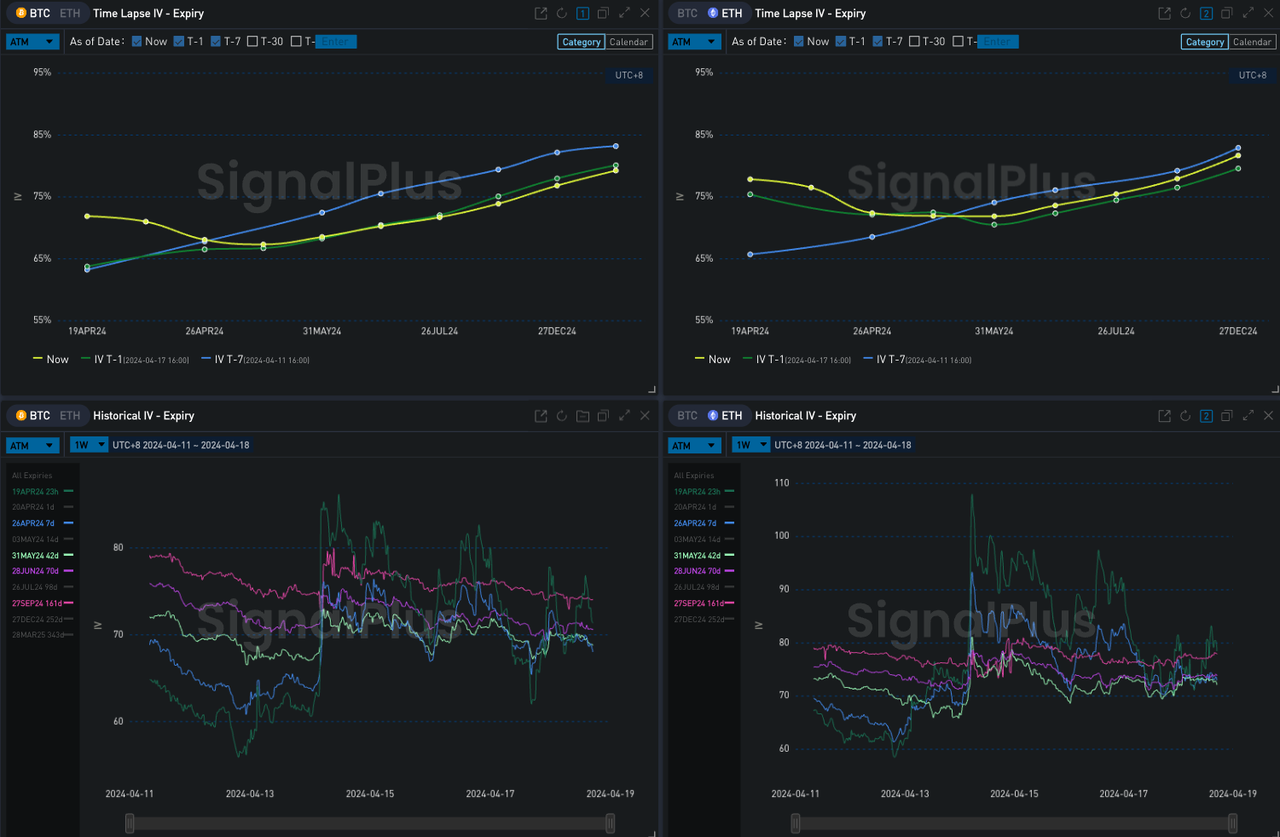Open 1W period dropdown in BTC Historical IV

[x=88, y=445]
